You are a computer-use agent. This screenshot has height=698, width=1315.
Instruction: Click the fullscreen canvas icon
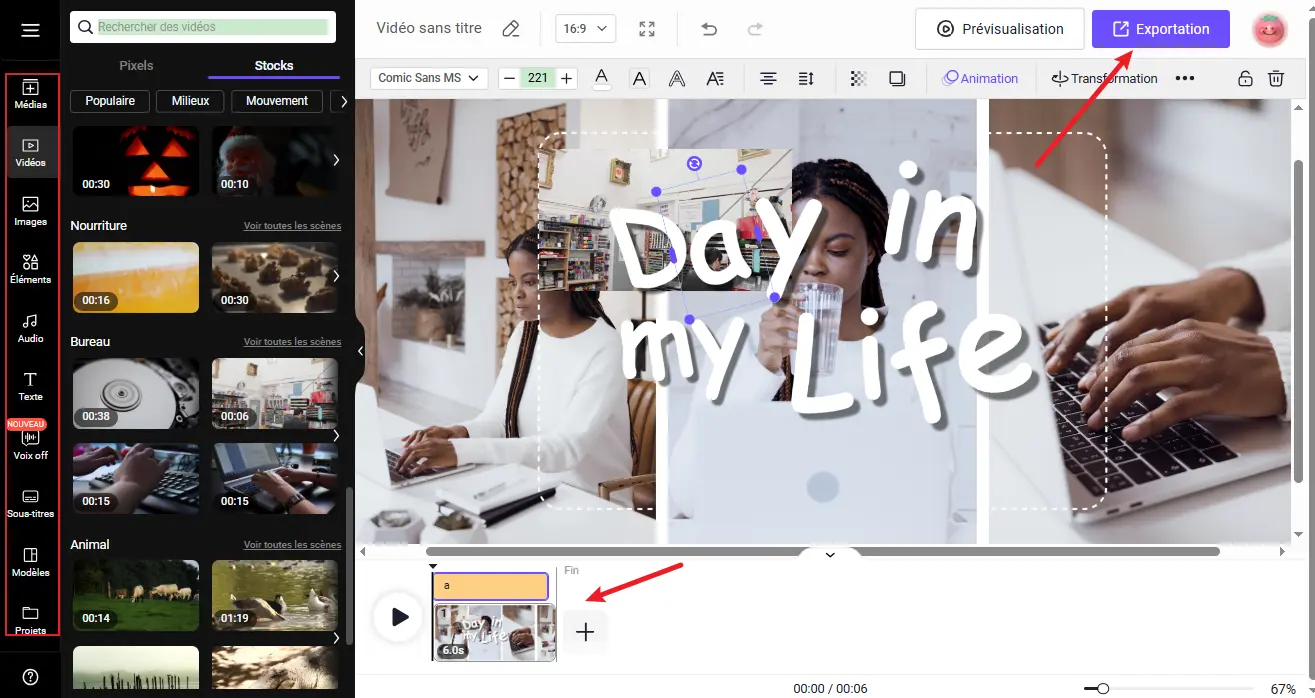coord(647,29)
